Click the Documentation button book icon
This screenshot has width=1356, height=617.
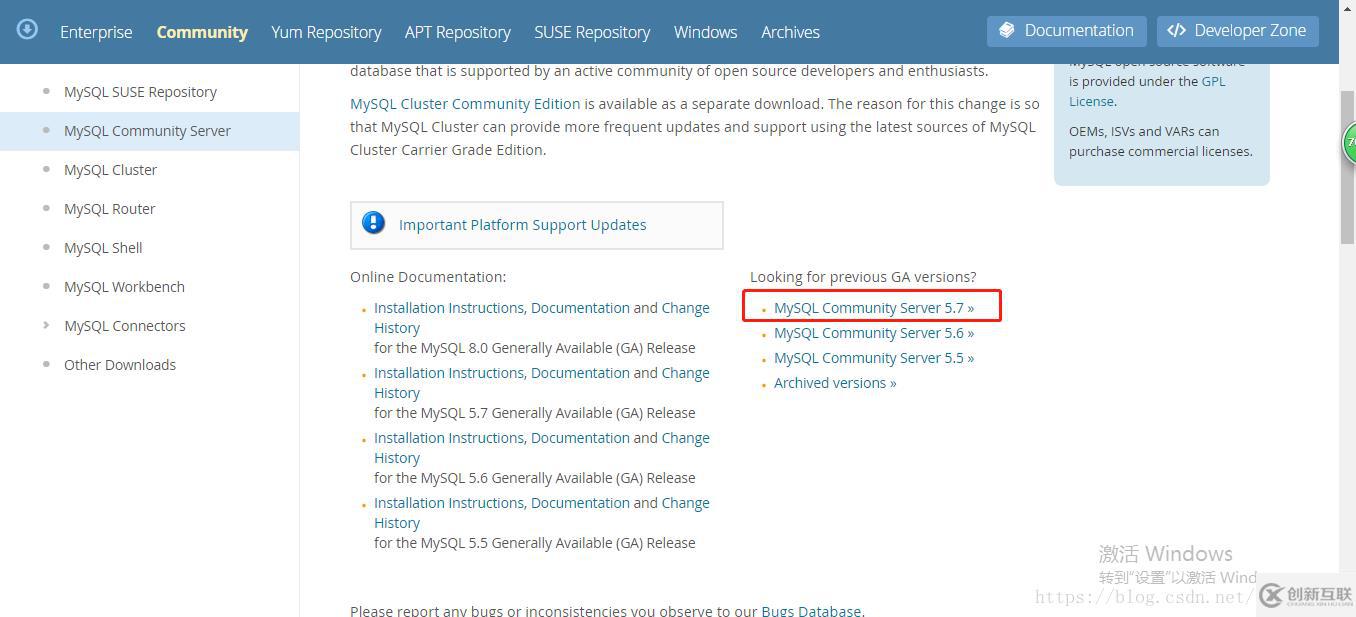(1007, 30)
